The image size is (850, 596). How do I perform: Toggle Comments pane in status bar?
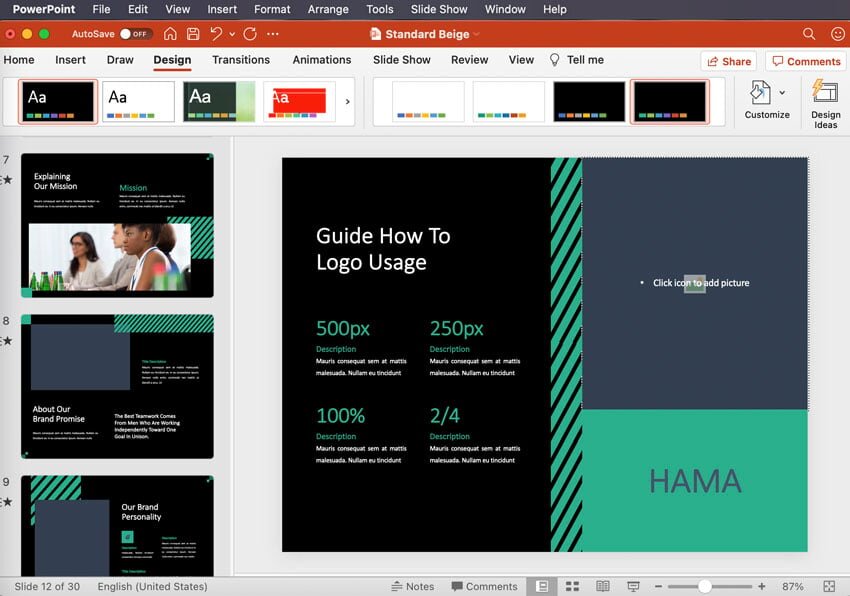pyautogui.click(x=484, y=586)
